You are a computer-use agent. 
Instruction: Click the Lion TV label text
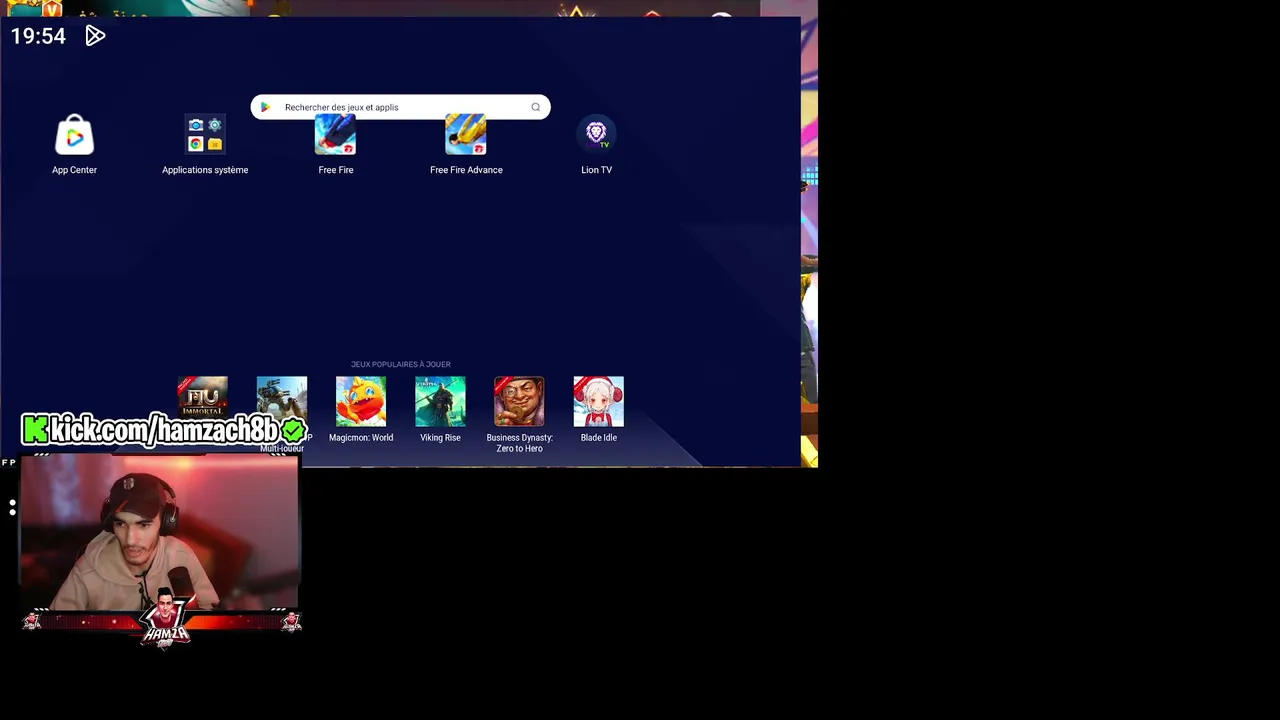pyautogui.click(x=597, y=170)
